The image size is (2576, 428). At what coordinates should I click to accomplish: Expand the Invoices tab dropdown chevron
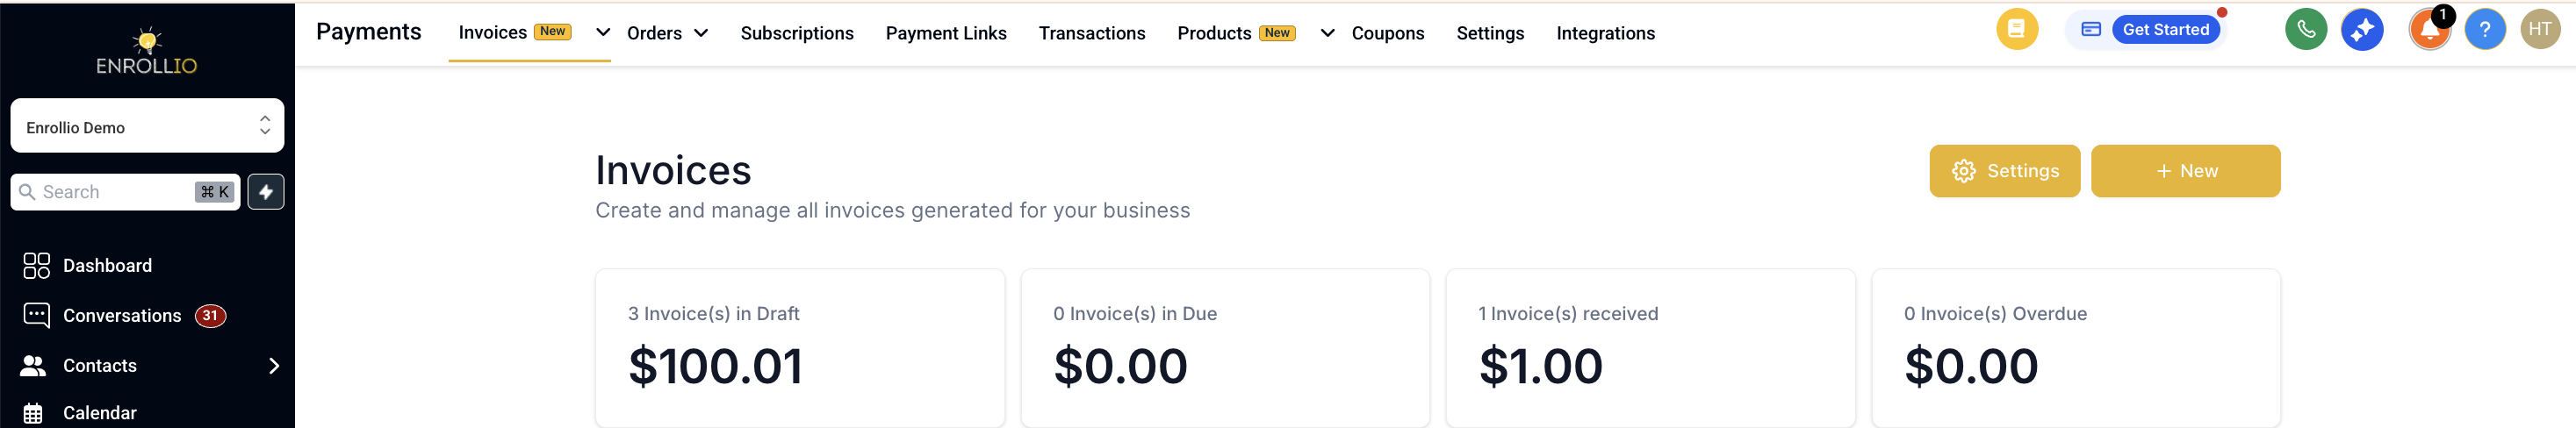[603, 32]
